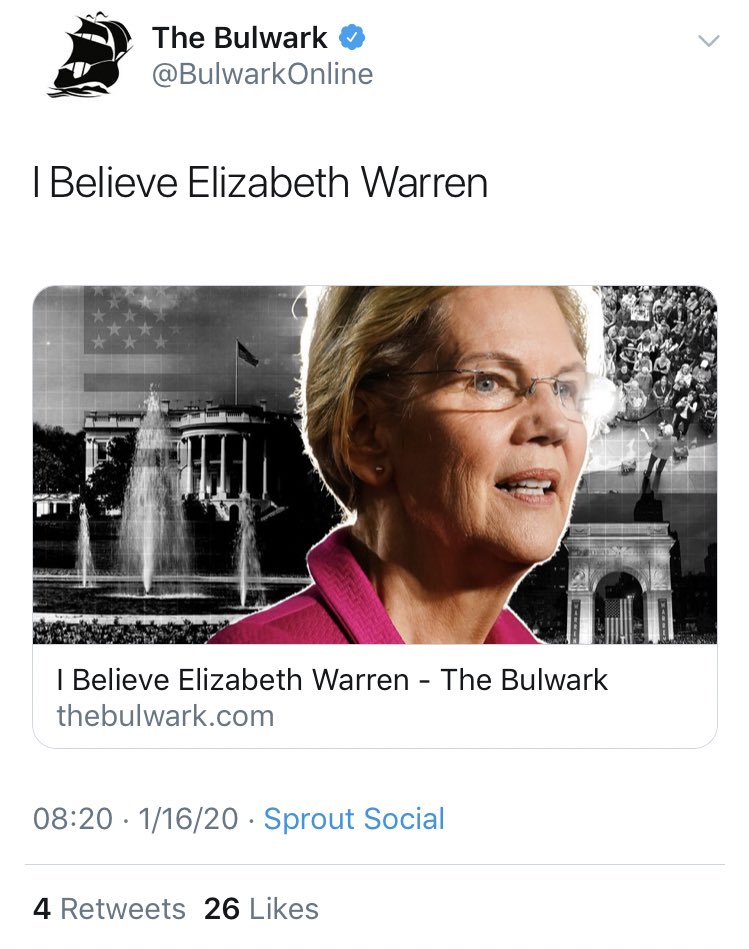Click the blue verified checkmark badge

(x=351, y=38)
